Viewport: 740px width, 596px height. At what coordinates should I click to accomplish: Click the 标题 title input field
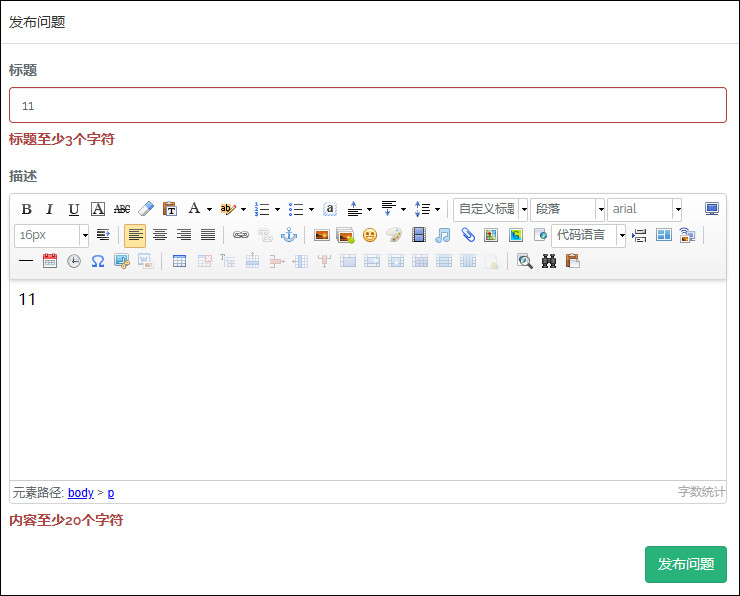(368, 105)
